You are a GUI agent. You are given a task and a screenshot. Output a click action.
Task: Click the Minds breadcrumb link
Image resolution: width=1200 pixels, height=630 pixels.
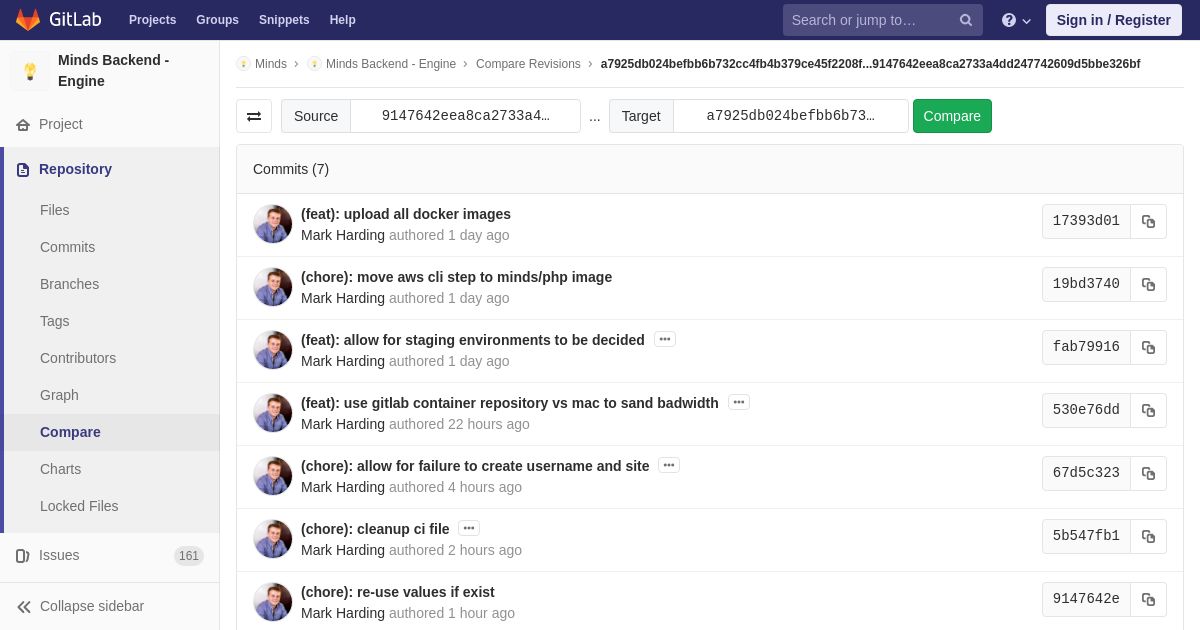pyautogui.click(x=271, y=64)
